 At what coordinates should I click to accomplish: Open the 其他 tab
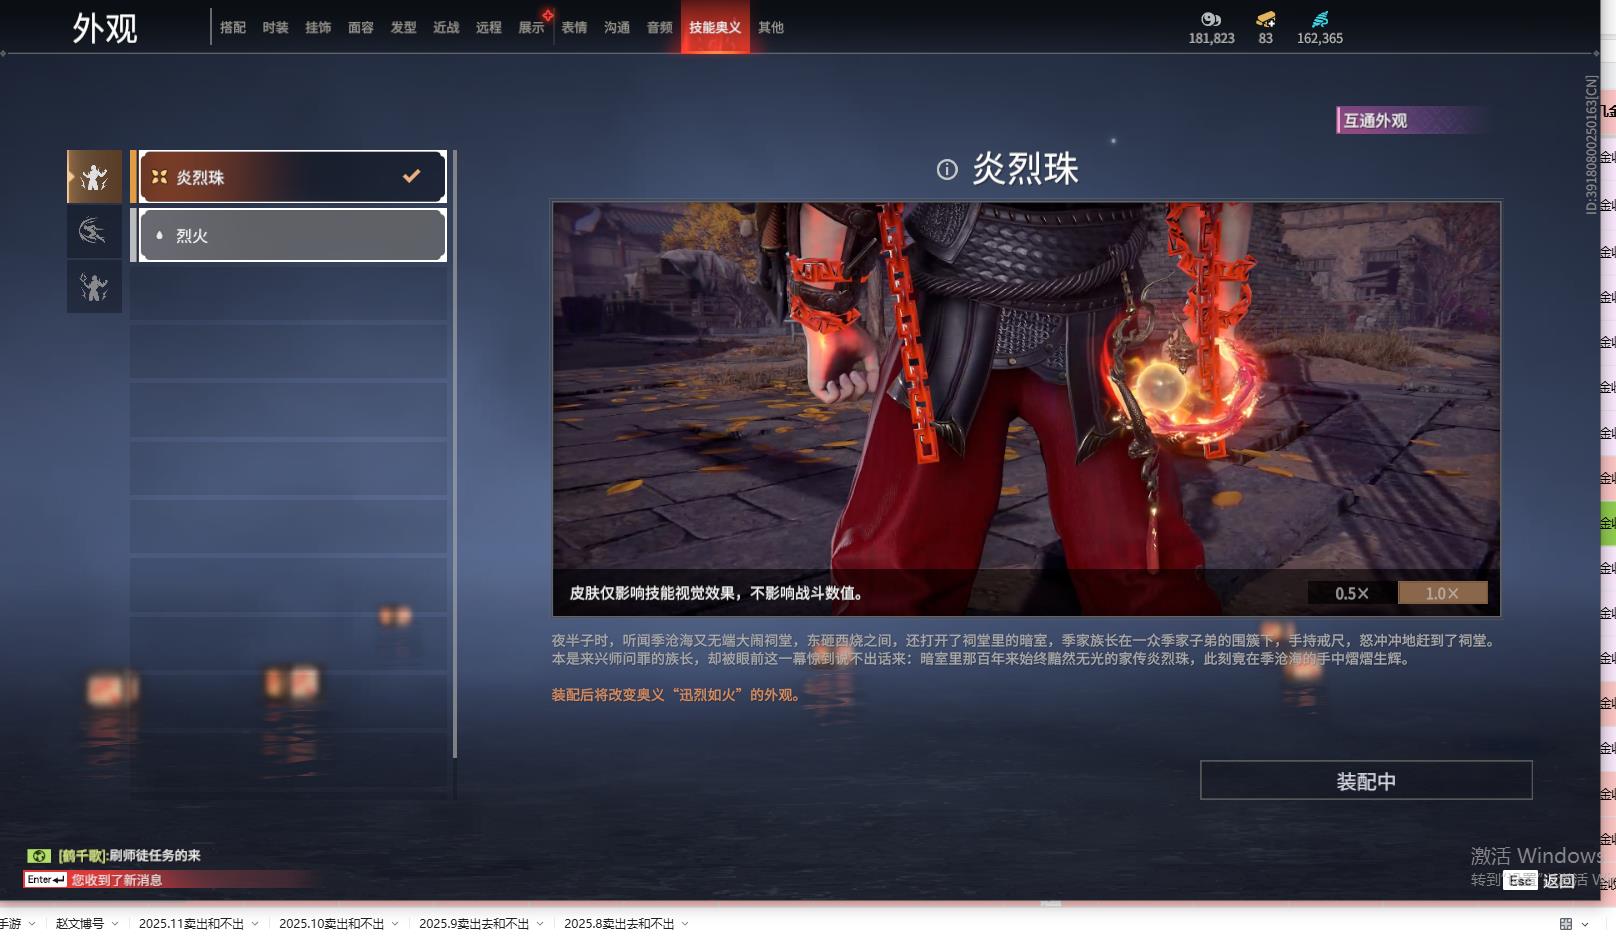pos(771,28)
